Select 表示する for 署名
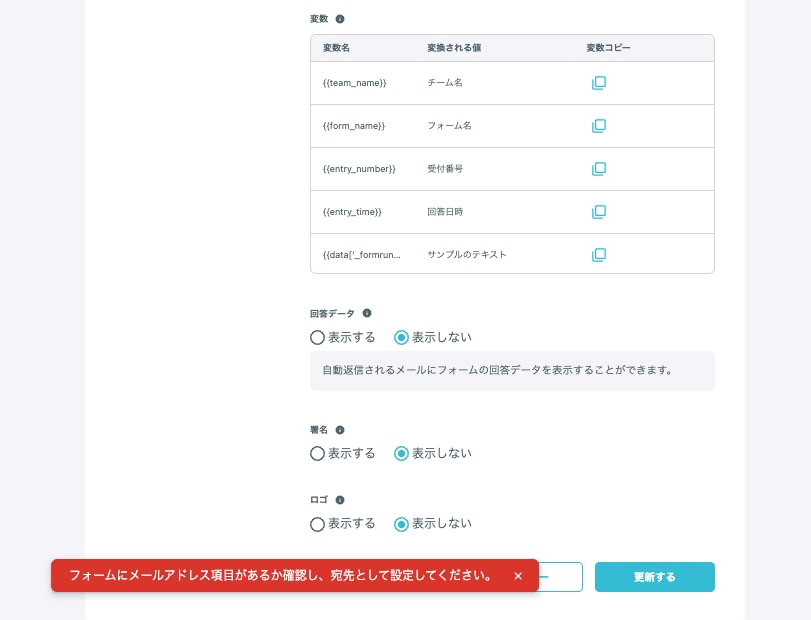811x620 pixels. [318, 454]
